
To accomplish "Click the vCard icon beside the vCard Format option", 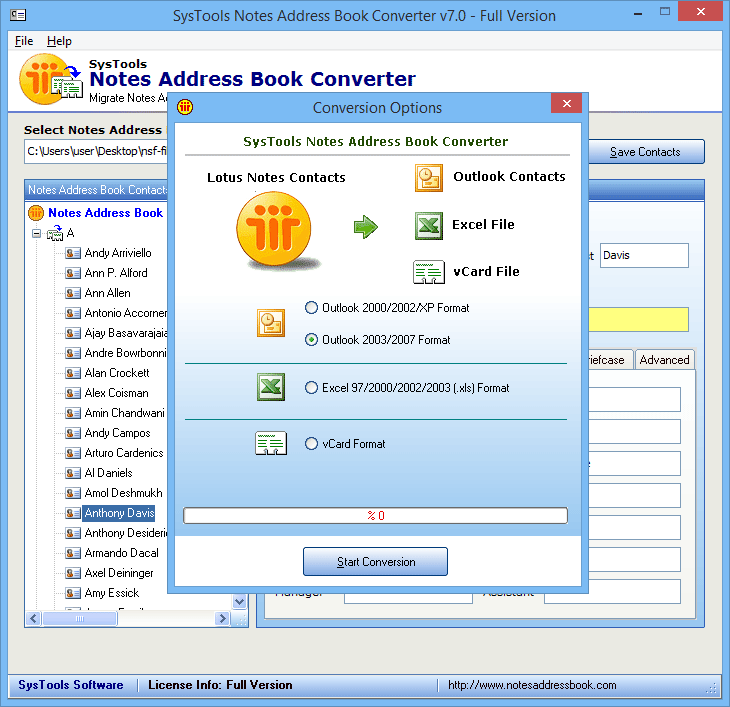I will pos(271,443).
